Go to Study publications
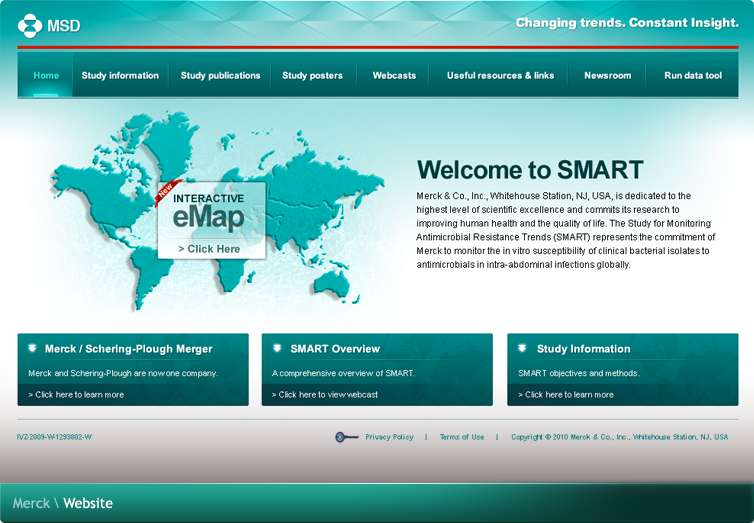Viewport: 754px width, 523px height. pyautogui.click(x=220, y=75)
